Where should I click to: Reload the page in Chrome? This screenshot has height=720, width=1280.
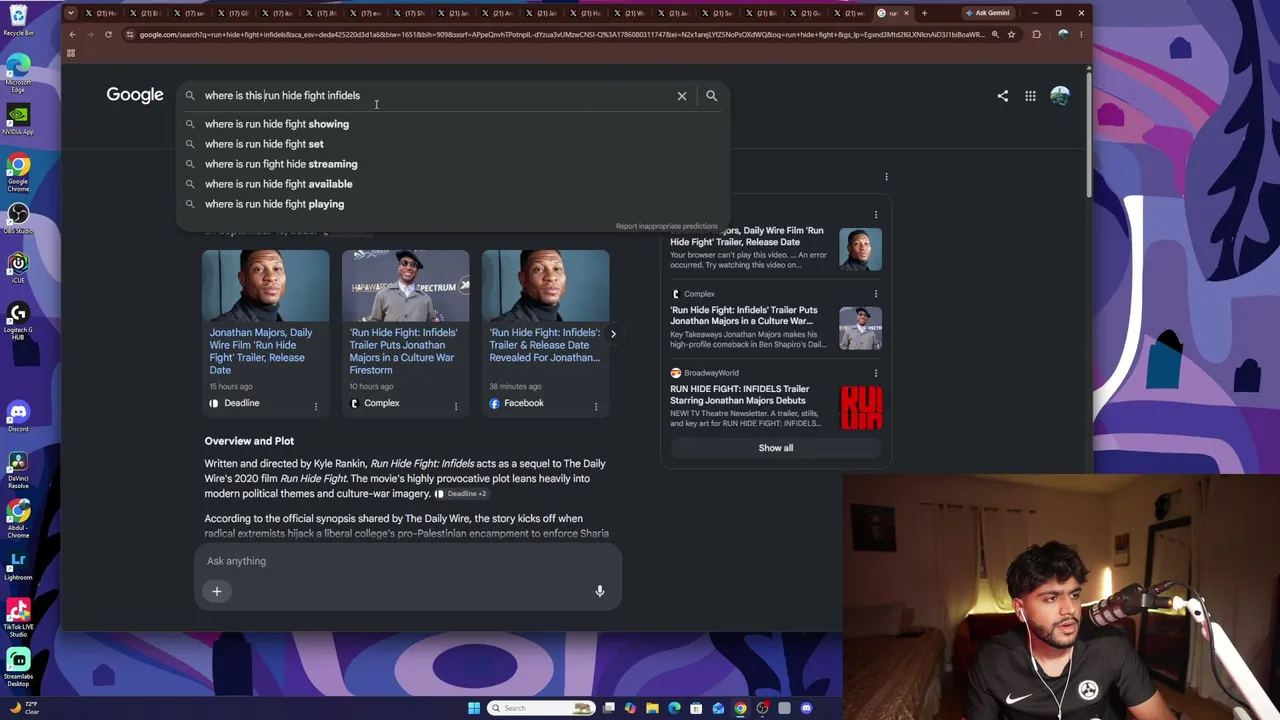[108, 34]
